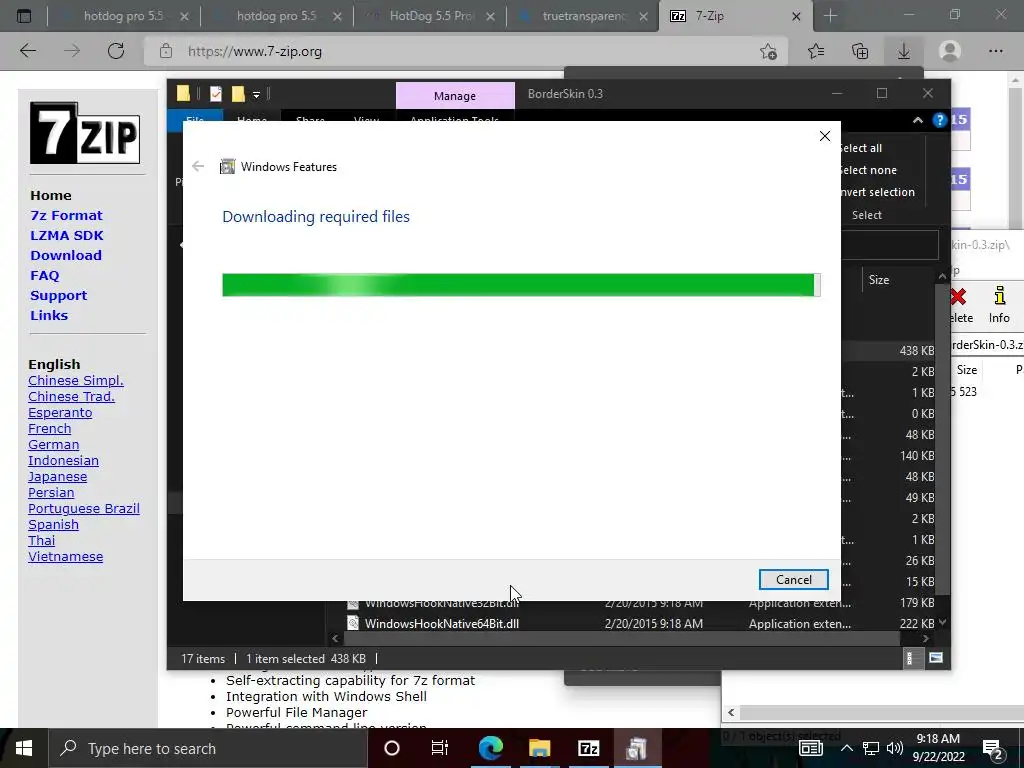Click the Explorer vertical scrollbar down arrow

click(942, 623)
